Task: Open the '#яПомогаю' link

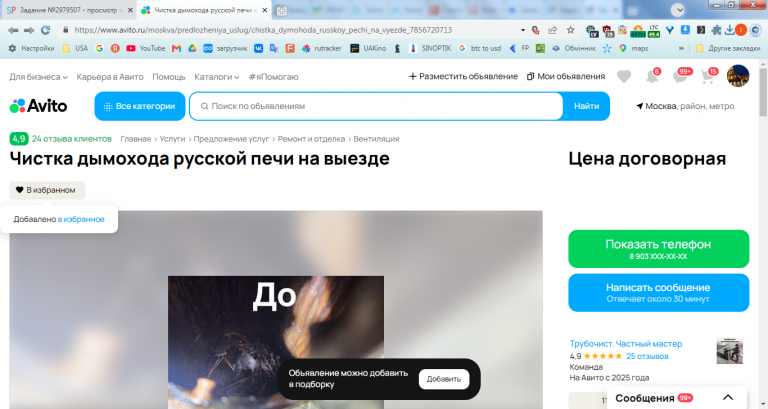Action: point(273,77)
